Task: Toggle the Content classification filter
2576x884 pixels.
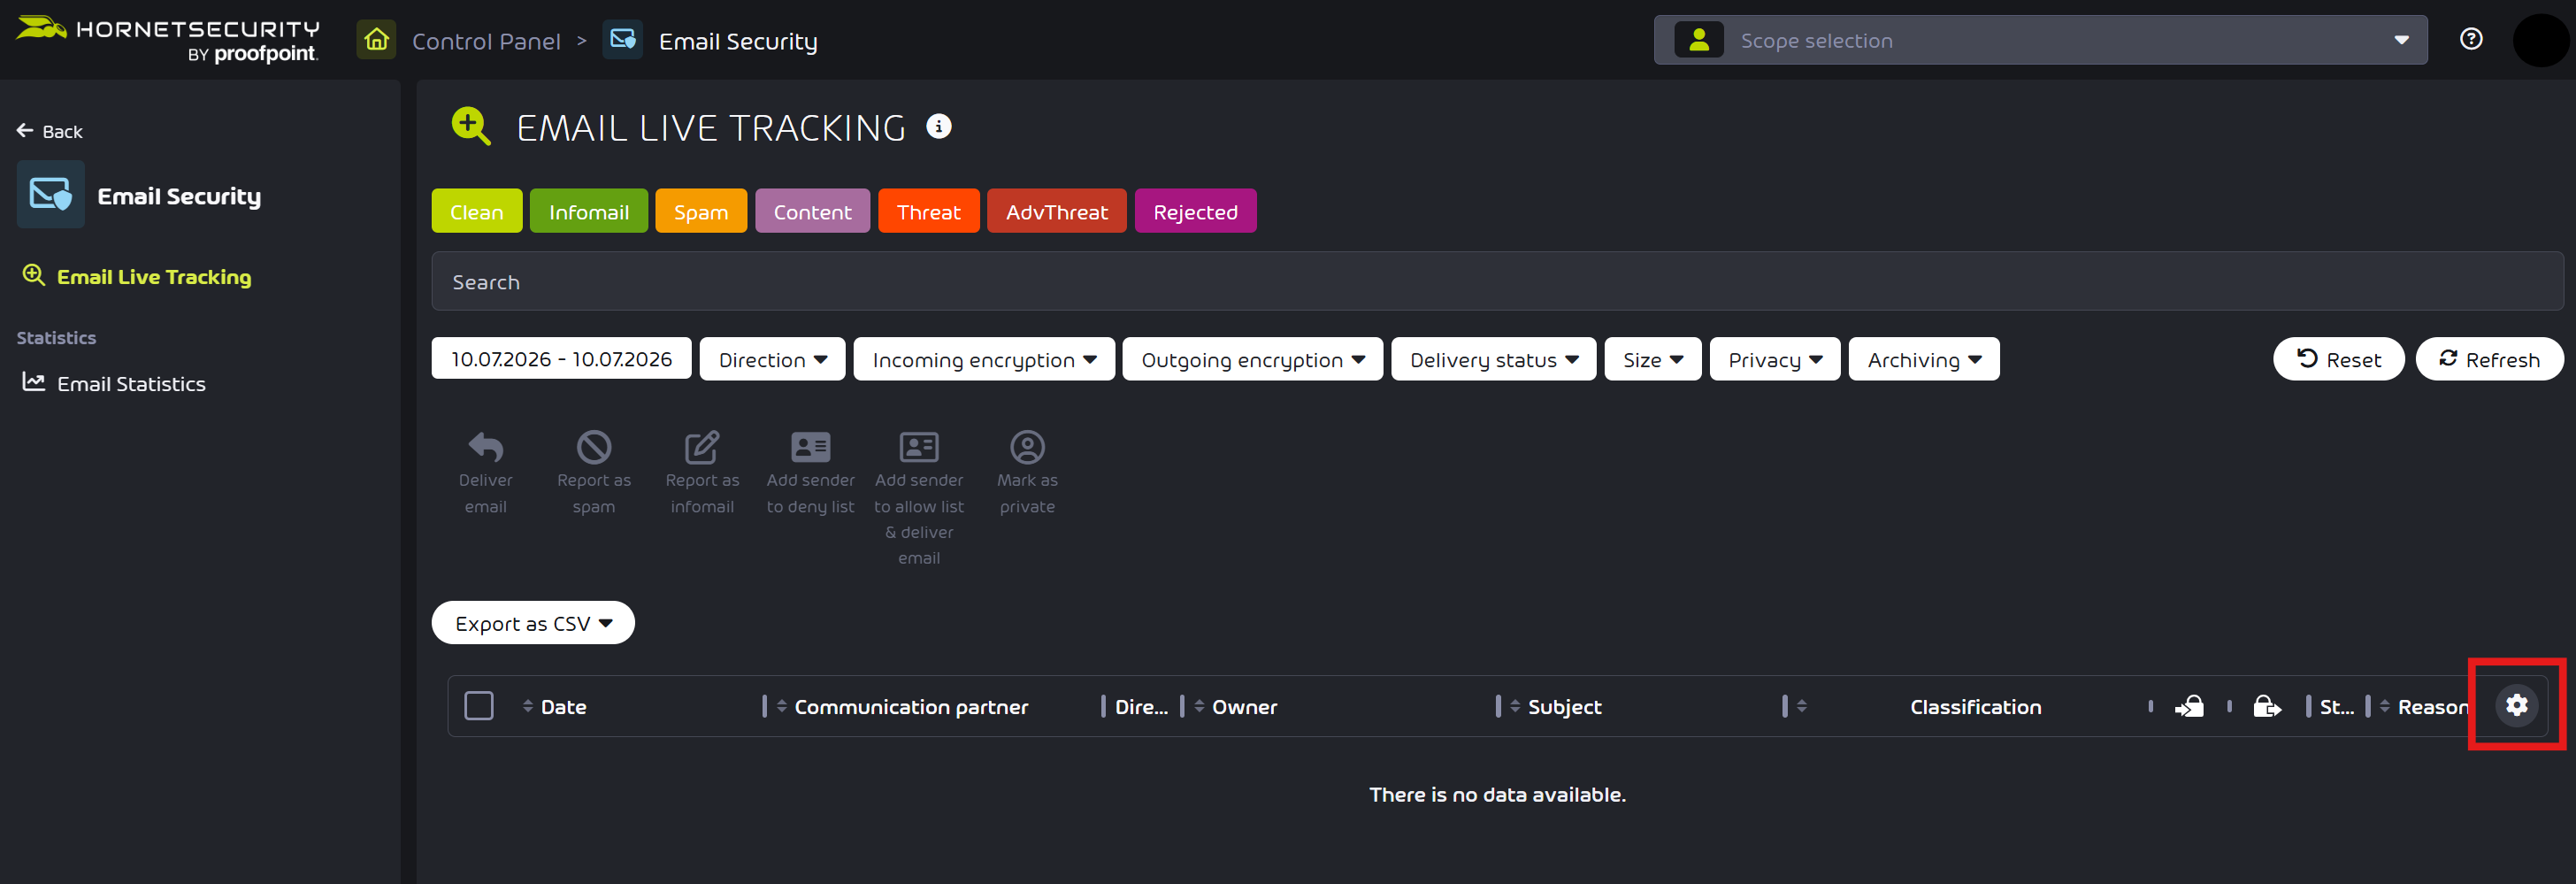Action: pos(812,211)
